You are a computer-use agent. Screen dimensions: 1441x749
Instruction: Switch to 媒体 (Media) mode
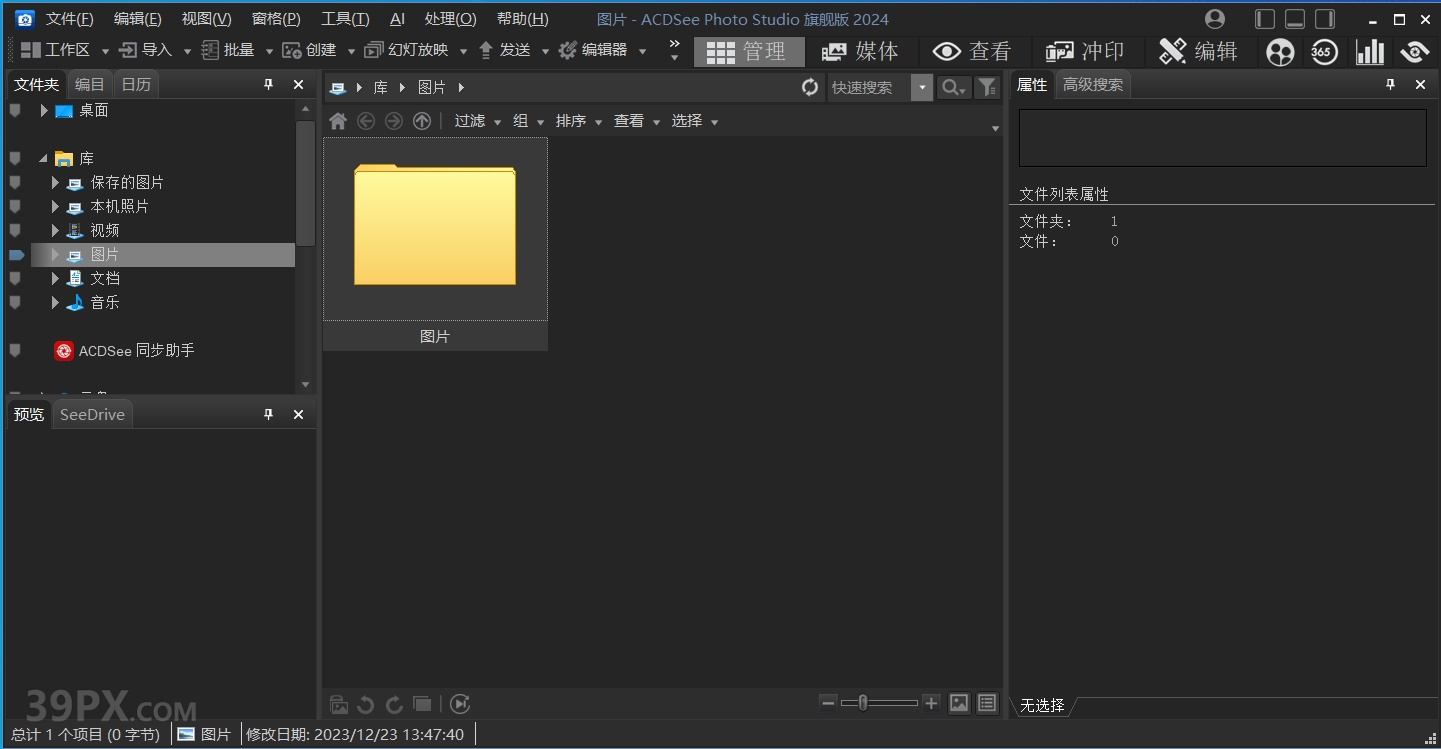[860, 51]
